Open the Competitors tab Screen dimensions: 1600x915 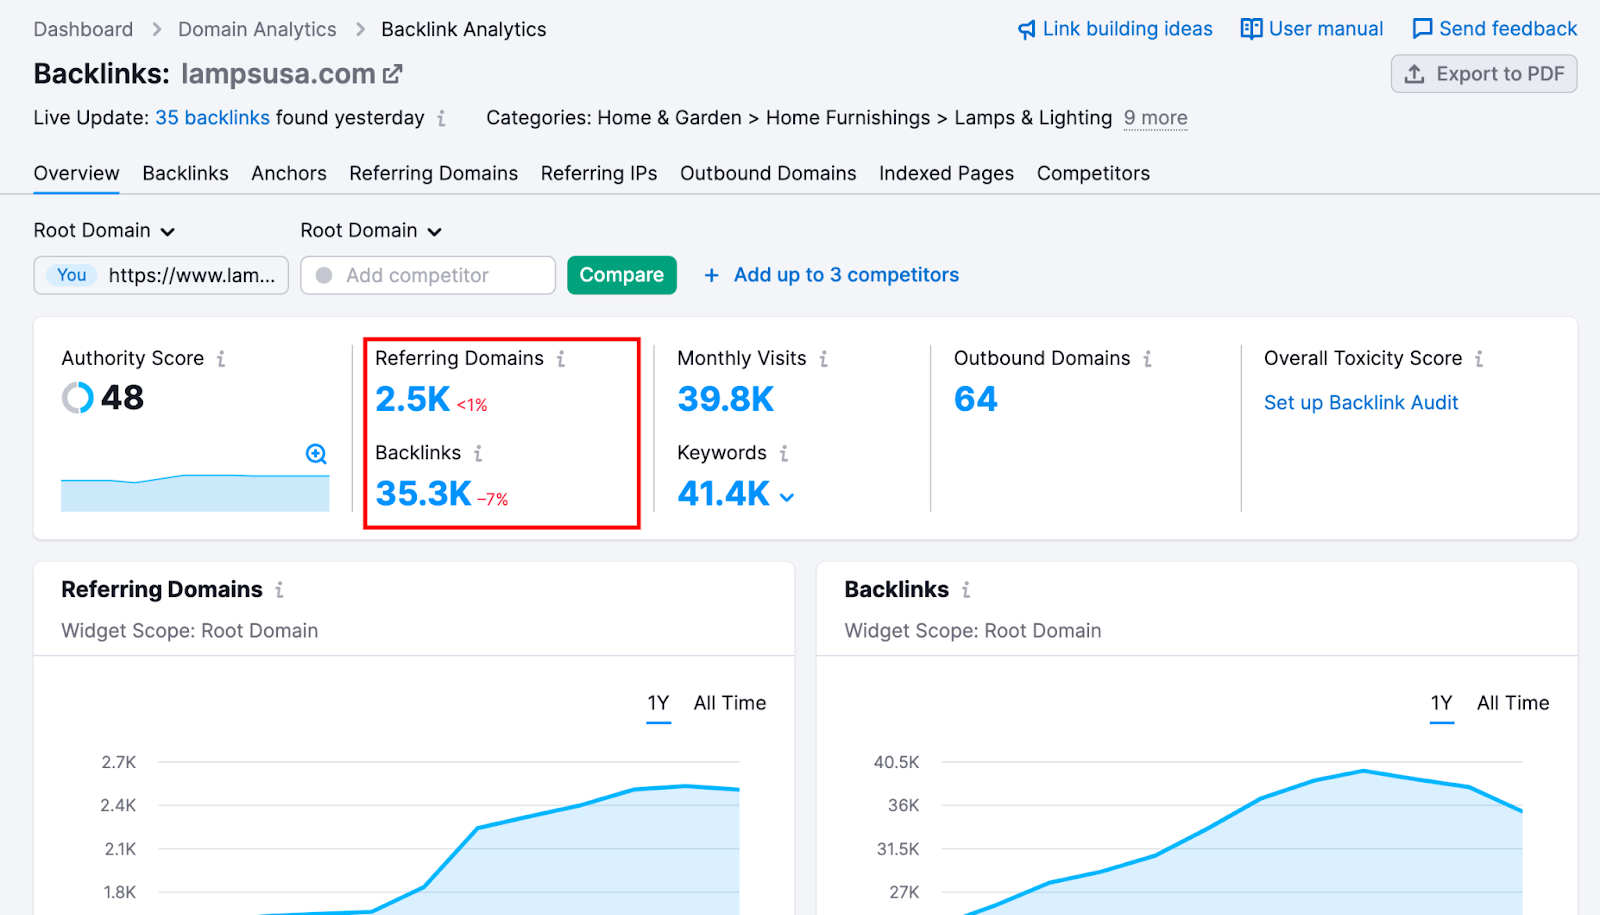[x=1093, y=173]
